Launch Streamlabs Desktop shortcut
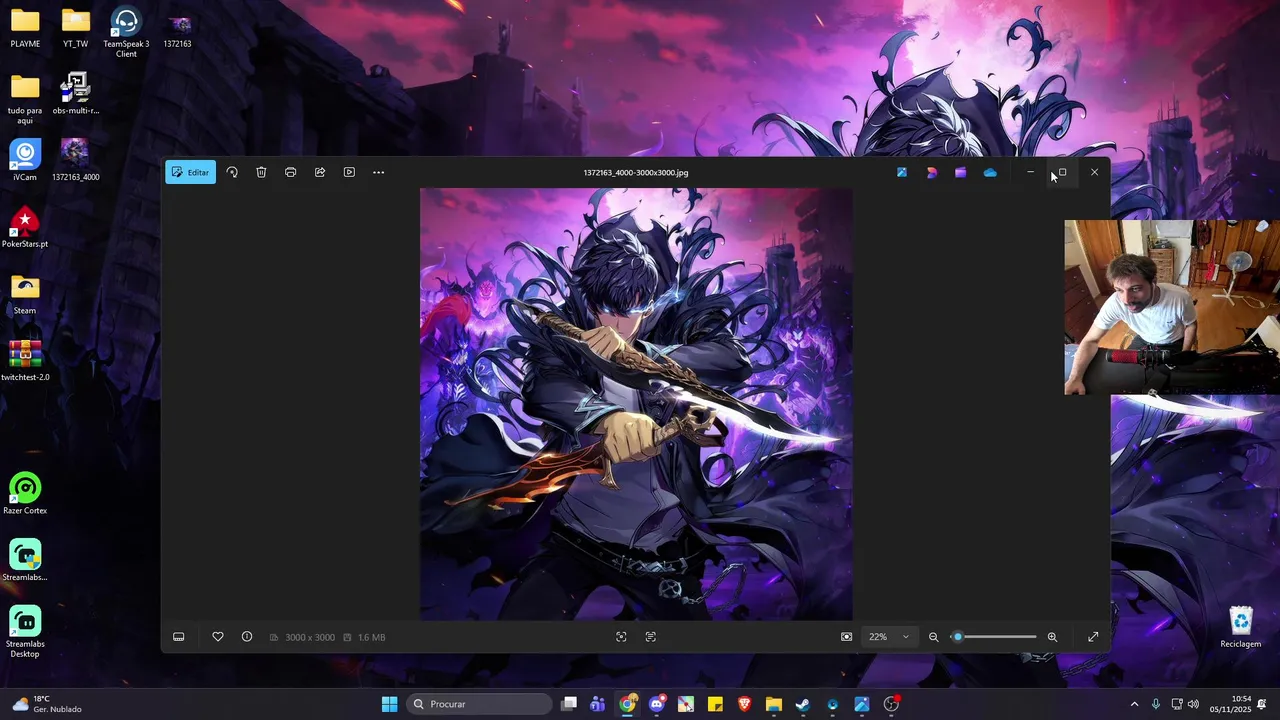The width and height of the screenshot is (1280, 720). [25, 632]
